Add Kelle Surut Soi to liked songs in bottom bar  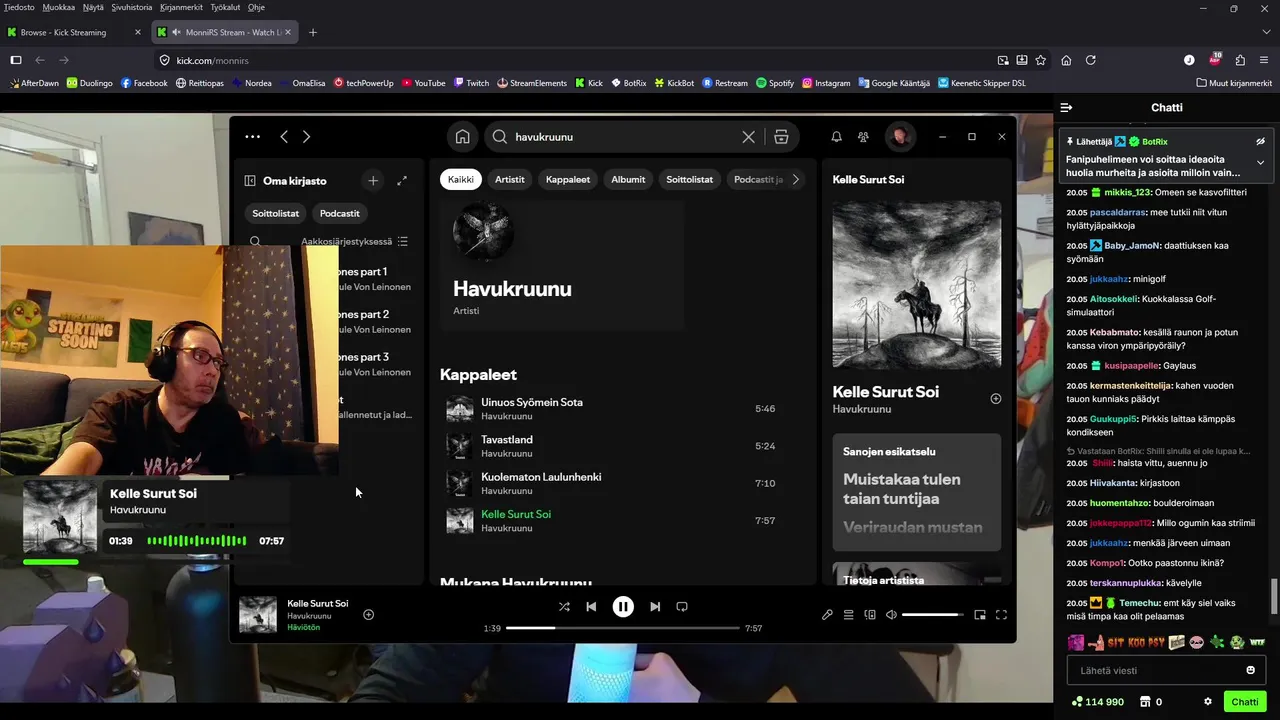pos(368,615)
